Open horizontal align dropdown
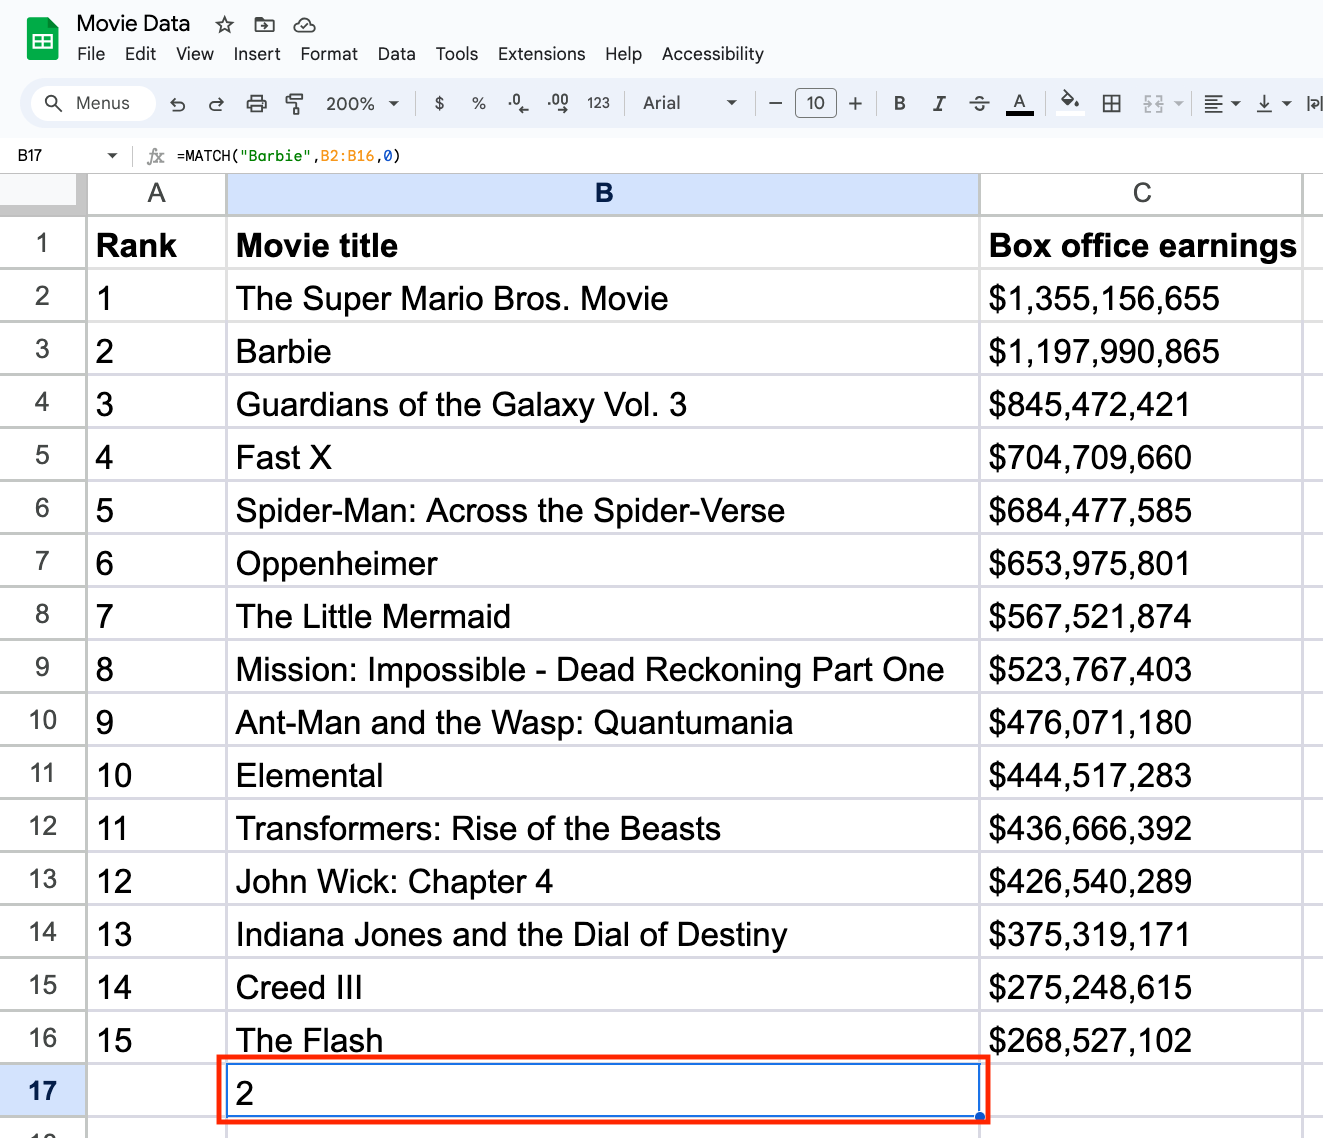Screen dimensions: 1323x1138 (1221, 103)
